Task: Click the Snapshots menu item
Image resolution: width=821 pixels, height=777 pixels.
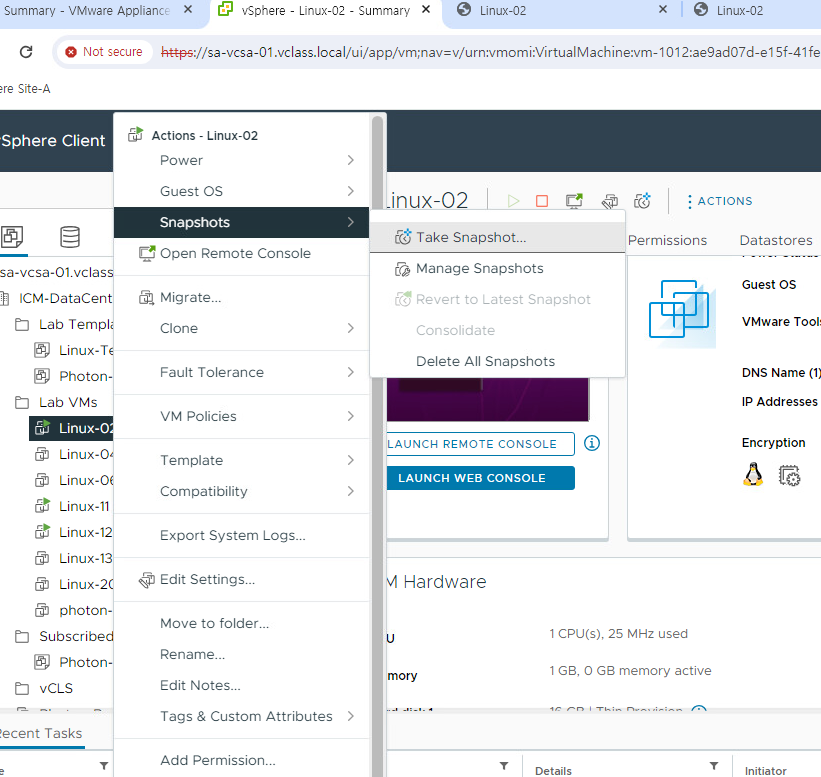Action: [241, 223]
